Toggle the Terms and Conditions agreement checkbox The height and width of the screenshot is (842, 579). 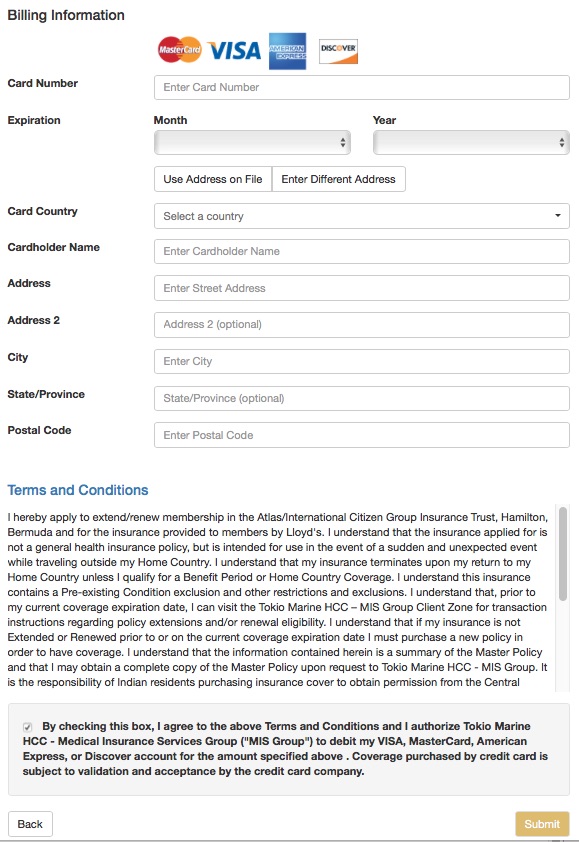click(x=27, y=727)
